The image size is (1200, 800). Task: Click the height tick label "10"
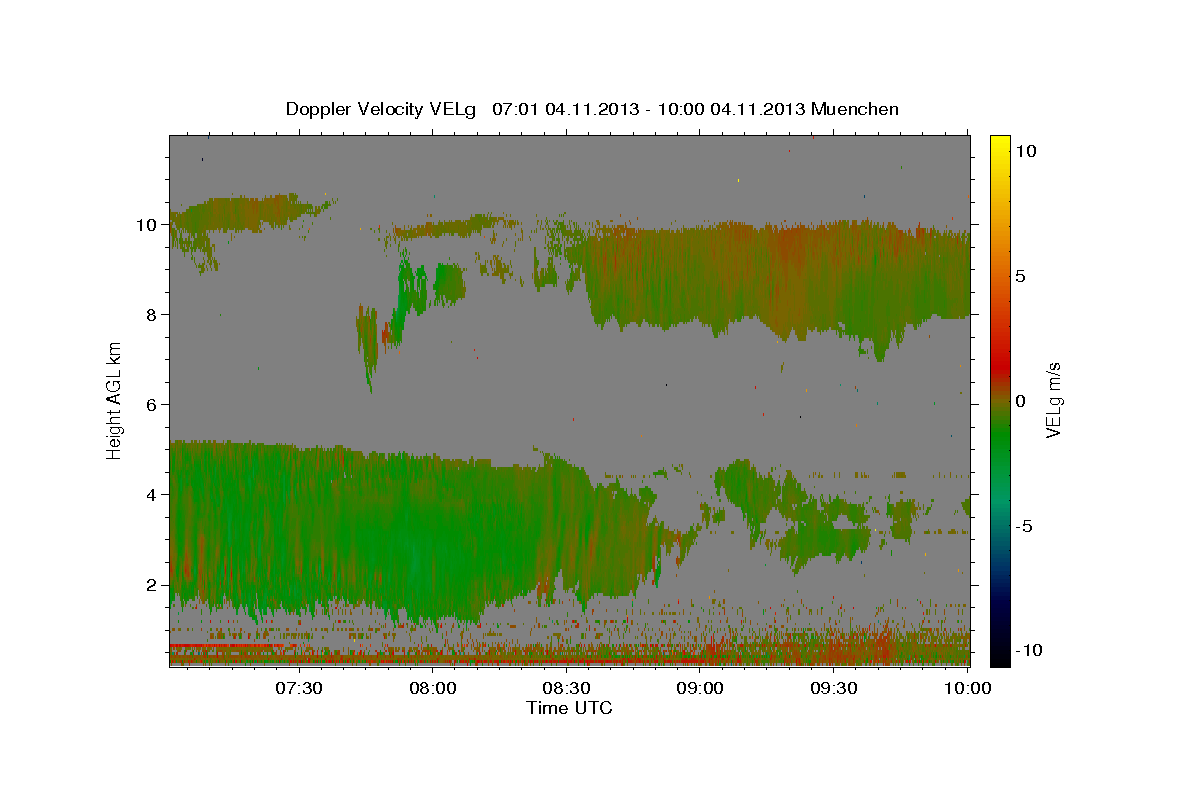148,225
